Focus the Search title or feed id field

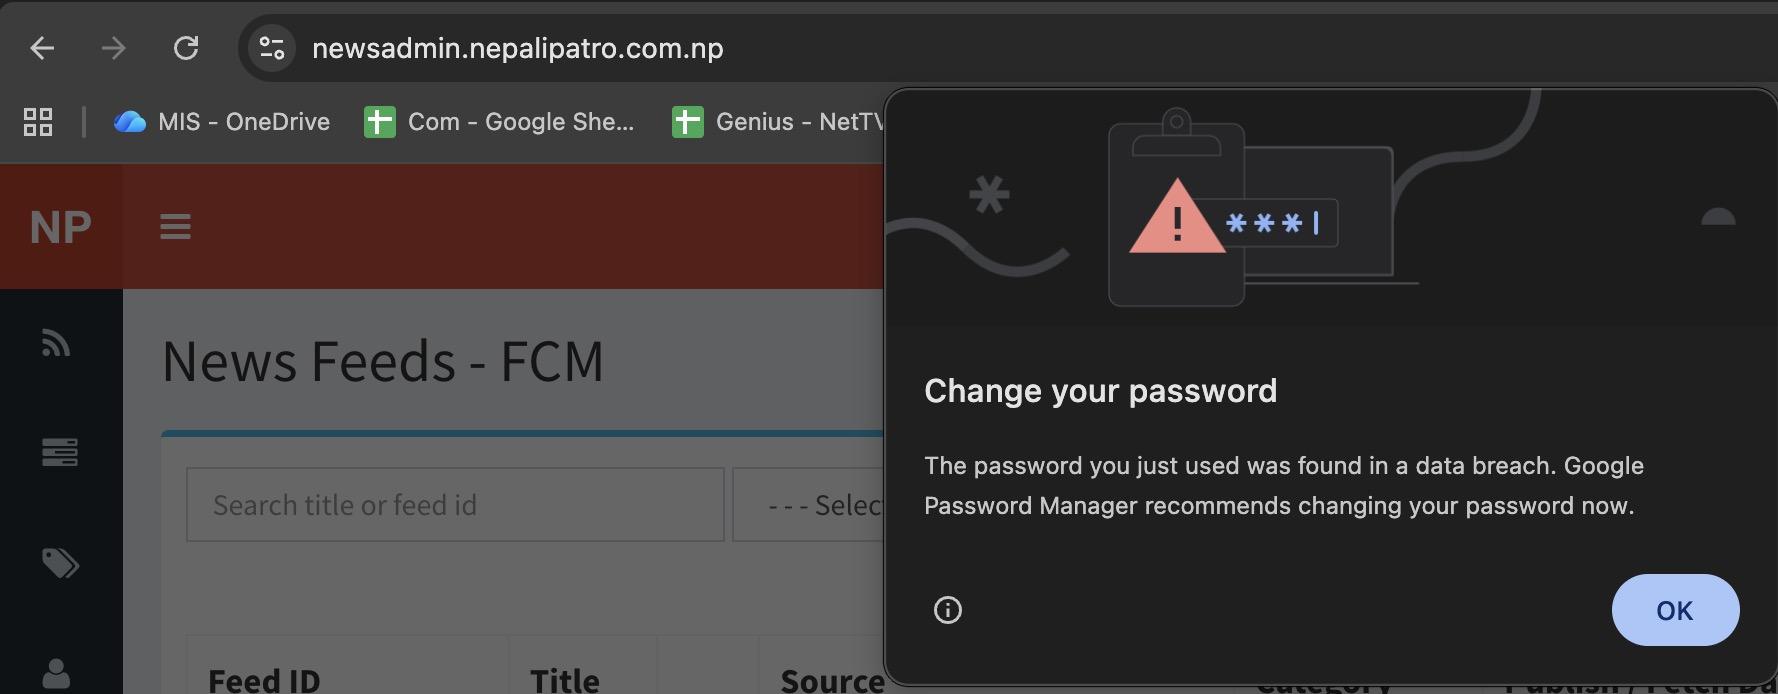click(455, 505)
